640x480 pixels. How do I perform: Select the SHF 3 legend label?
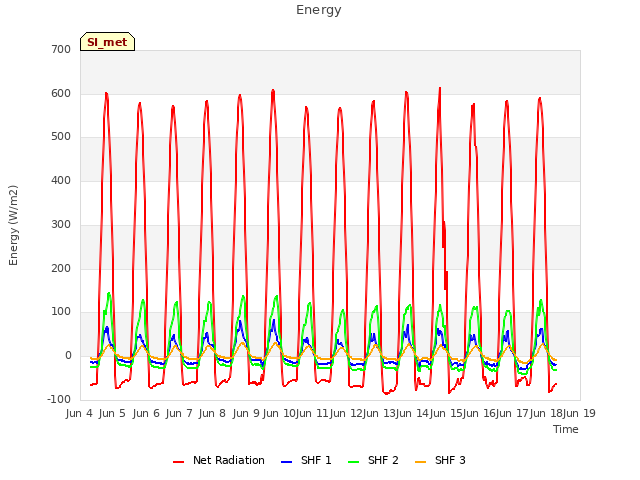tap(450, 460)
